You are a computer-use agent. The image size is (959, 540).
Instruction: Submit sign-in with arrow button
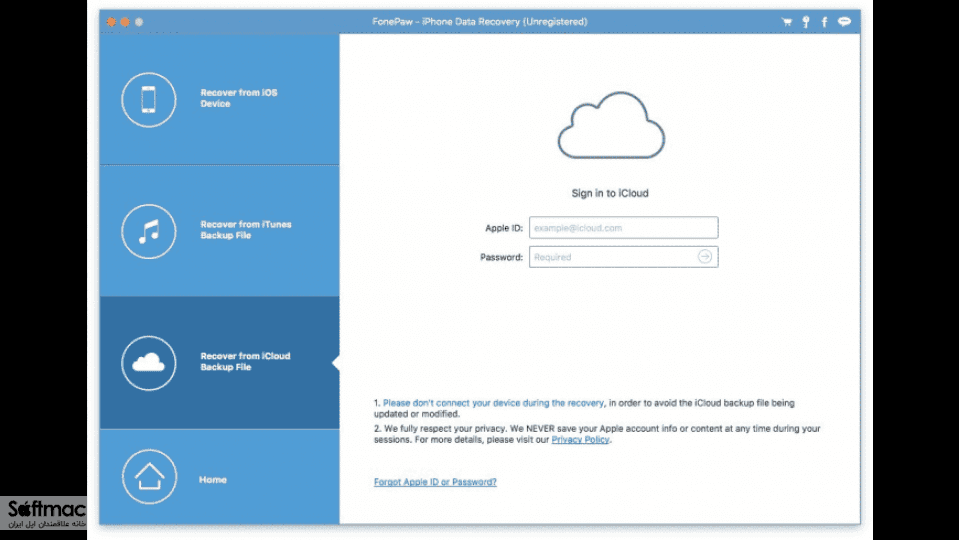[705, 257]
